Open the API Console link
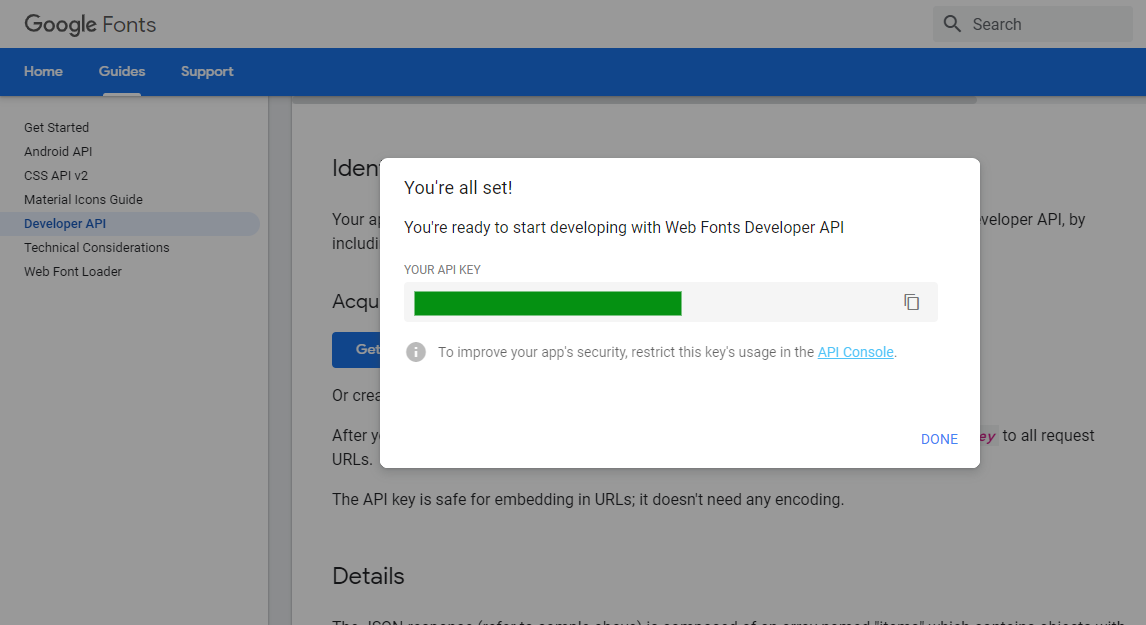The image size is (1146, 625). click(855, 352)
